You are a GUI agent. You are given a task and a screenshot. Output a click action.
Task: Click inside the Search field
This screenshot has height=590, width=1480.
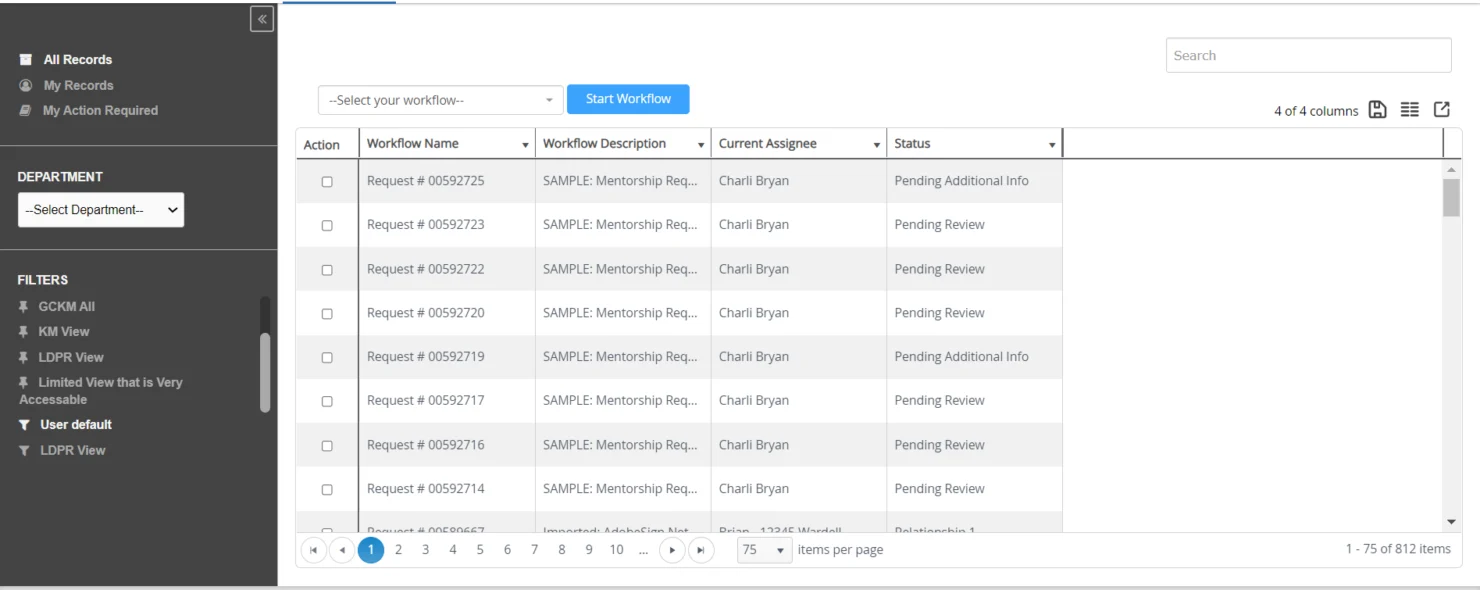coord(1307,55)
